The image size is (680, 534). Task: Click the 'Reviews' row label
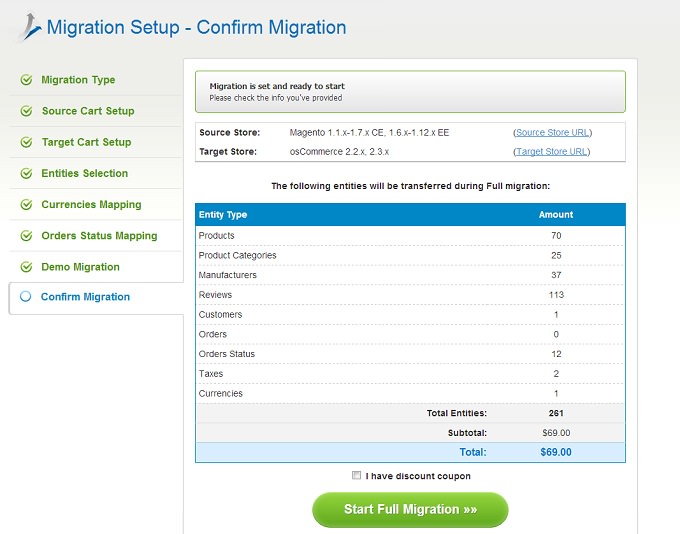coord(215,295)
